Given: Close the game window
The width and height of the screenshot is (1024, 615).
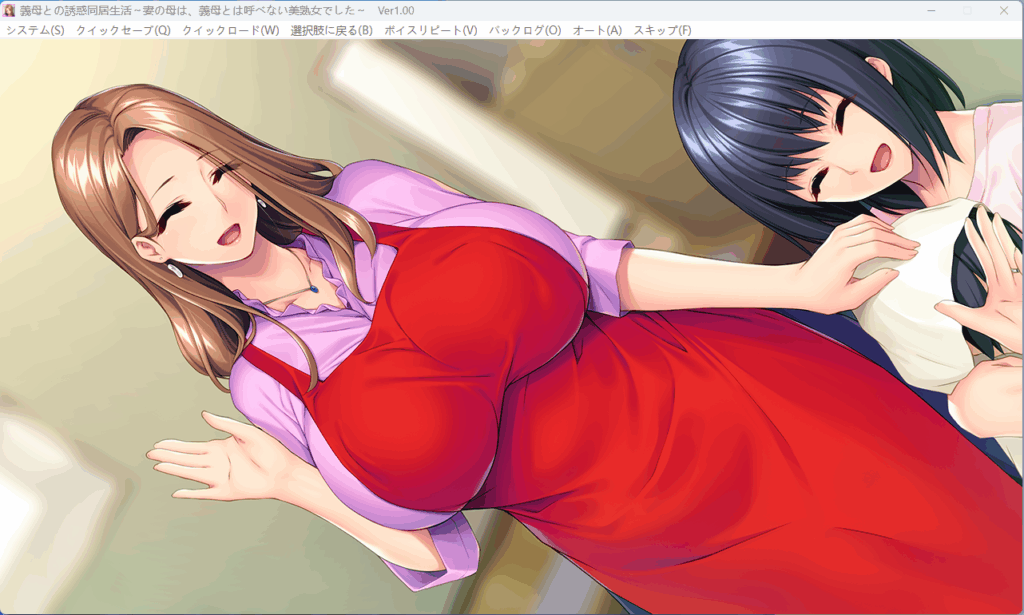Looking at the screenshot, I should [x=1004, y=10].
